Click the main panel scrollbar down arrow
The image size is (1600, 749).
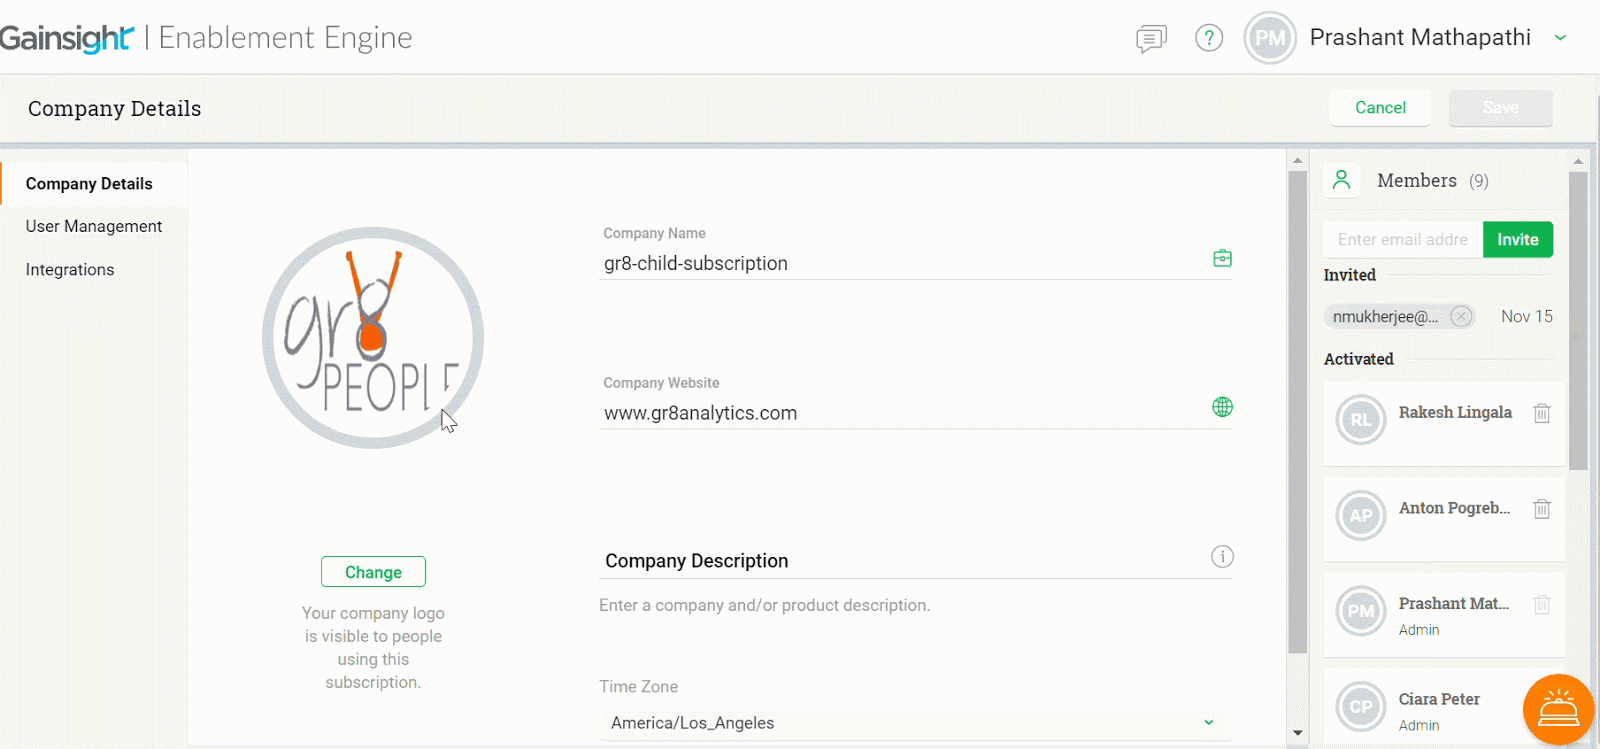[x=1297, y=733]
